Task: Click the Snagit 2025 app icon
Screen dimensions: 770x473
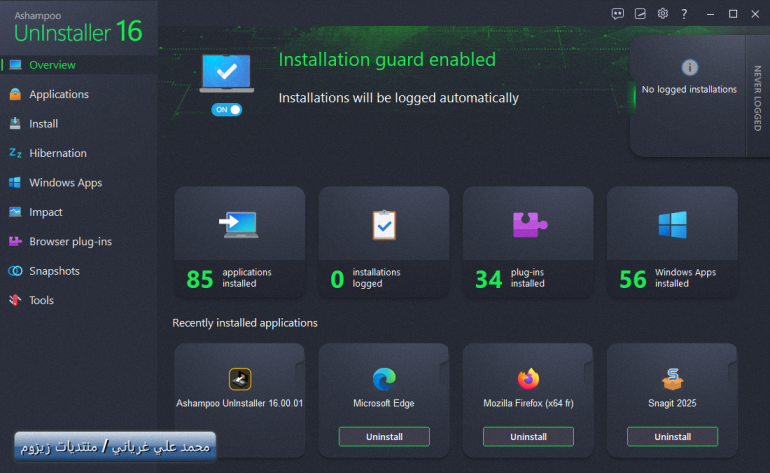Action: (672, 379)
